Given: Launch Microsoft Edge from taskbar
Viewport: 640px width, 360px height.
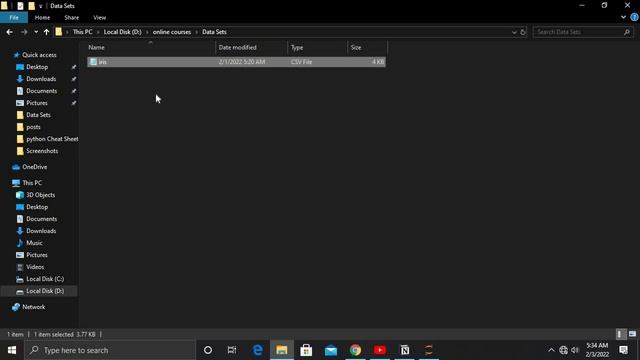Looking at the screenshot, I should [257, 350].
